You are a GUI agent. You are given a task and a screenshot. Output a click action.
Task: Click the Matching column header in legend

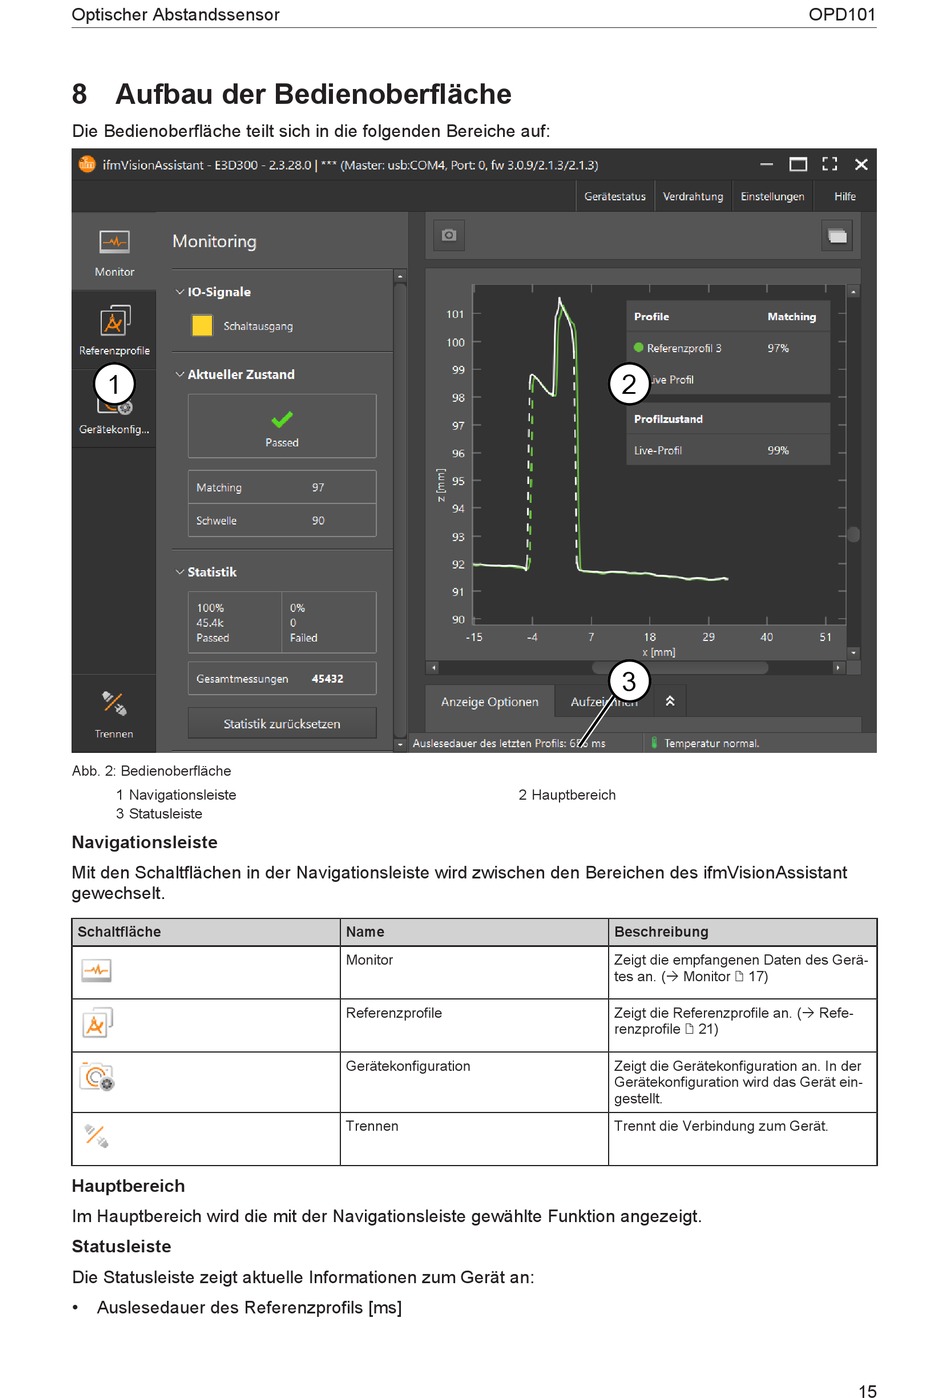coord(791,316)
